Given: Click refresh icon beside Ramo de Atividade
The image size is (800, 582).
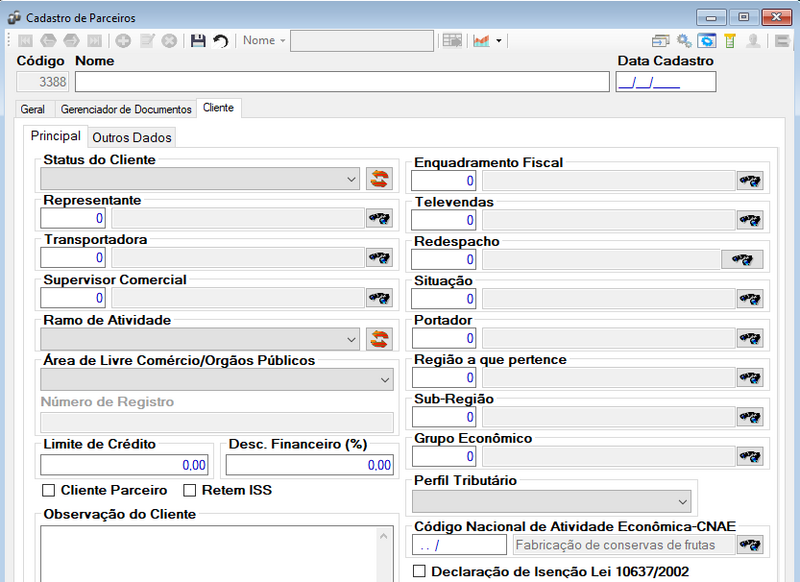Looking at the screenshot, I should coord(379,339).
